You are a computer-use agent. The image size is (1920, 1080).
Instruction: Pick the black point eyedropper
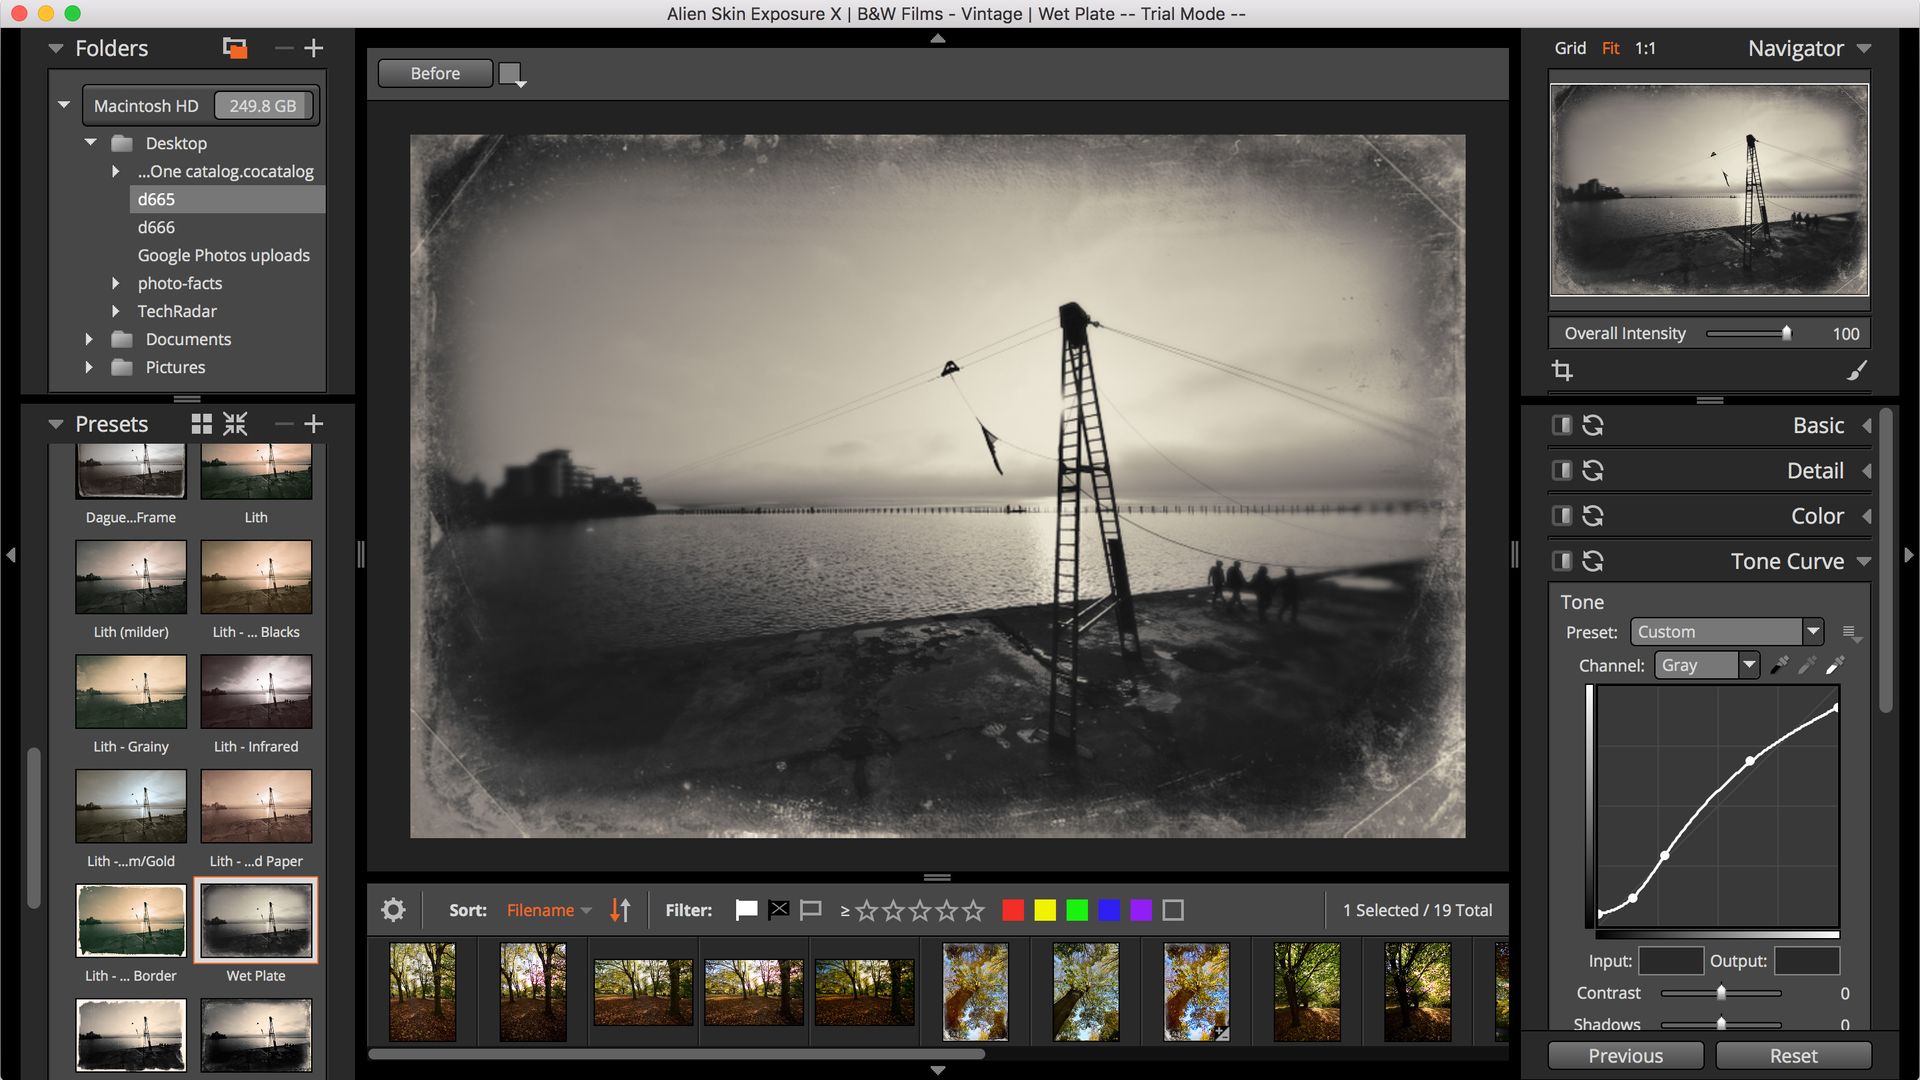pyautogui.click(x=1779, y=665)
